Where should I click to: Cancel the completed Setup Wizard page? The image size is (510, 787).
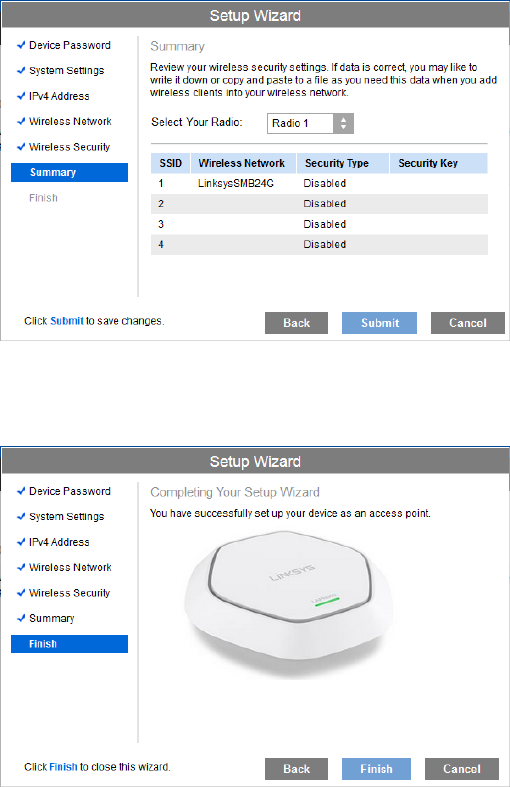pos(462,769)
